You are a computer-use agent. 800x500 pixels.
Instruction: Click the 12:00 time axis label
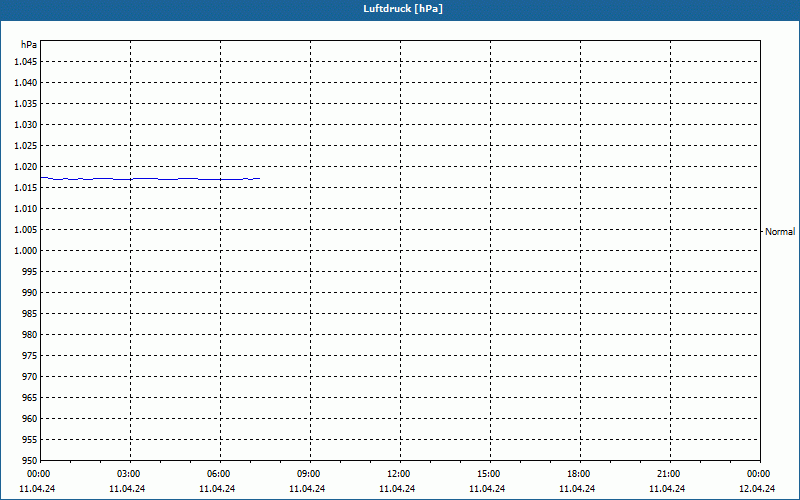click(399, 474)
